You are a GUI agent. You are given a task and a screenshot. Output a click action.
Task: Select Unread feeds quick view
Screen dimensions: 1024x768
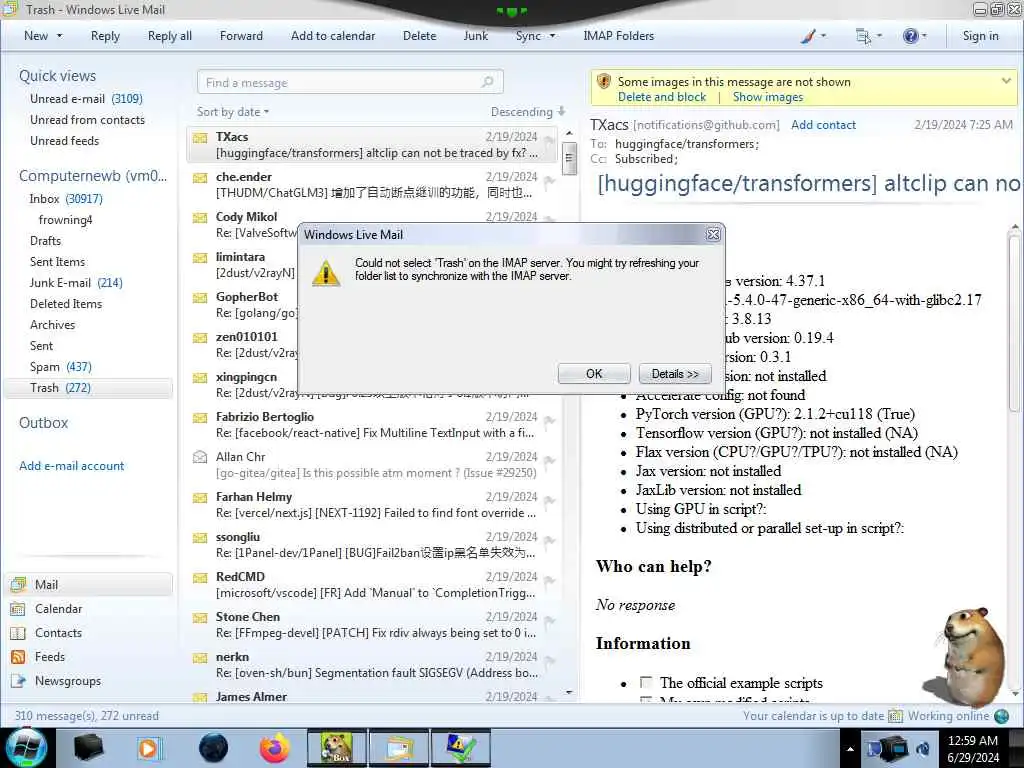coord(65,140)
